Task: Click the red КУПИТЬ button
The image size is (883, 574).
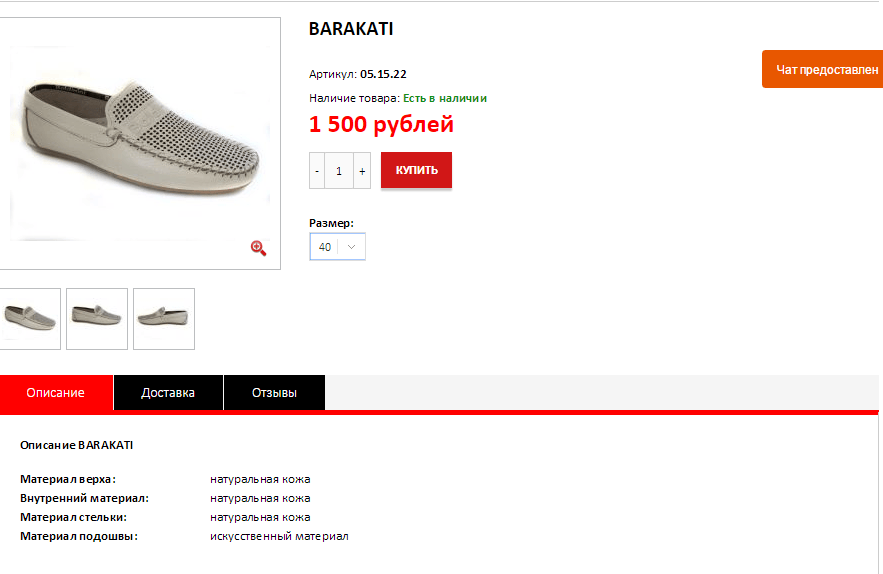Action: [416, 170]
